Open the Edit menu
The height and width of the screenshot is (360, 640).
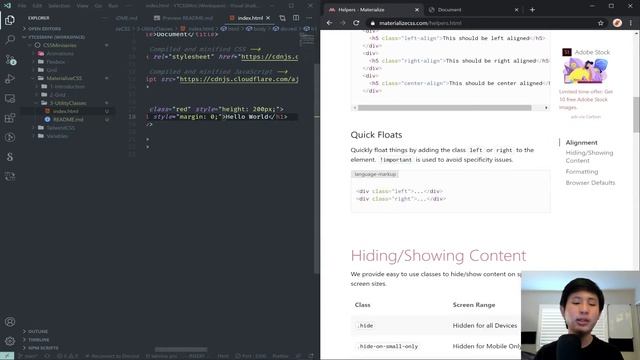37,6
